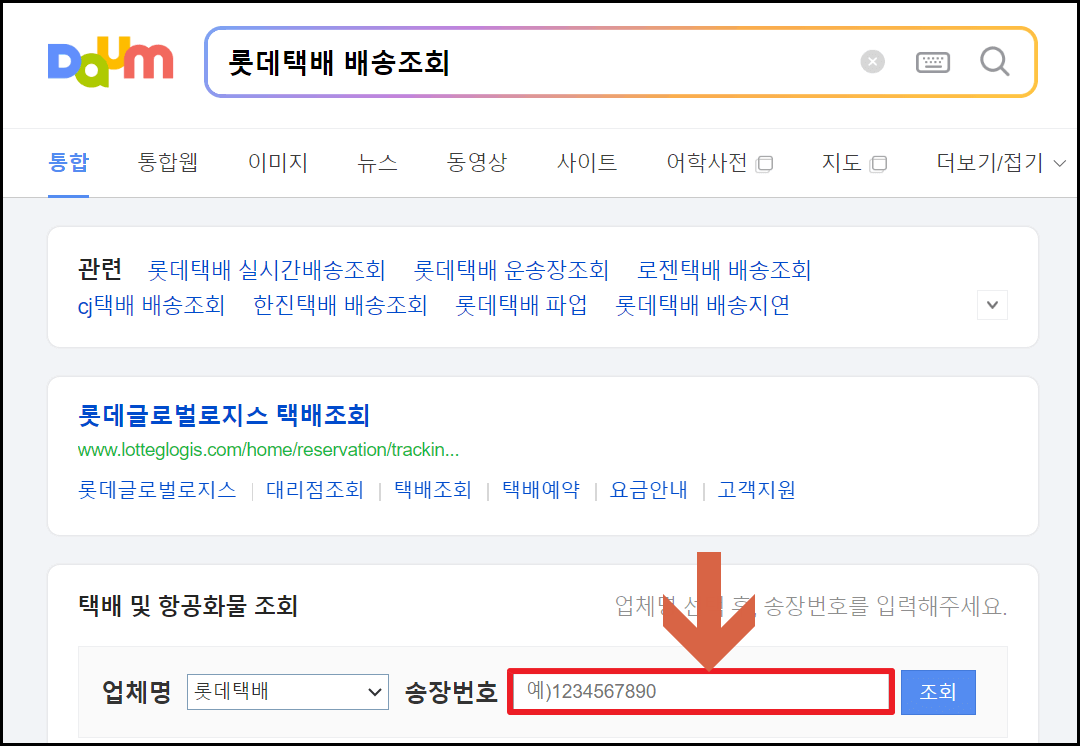The width and height of the screenshot is (1080, 746).
Task: Click the 택배 및 항공화물 조회 heading
Action: coord(188,606)
